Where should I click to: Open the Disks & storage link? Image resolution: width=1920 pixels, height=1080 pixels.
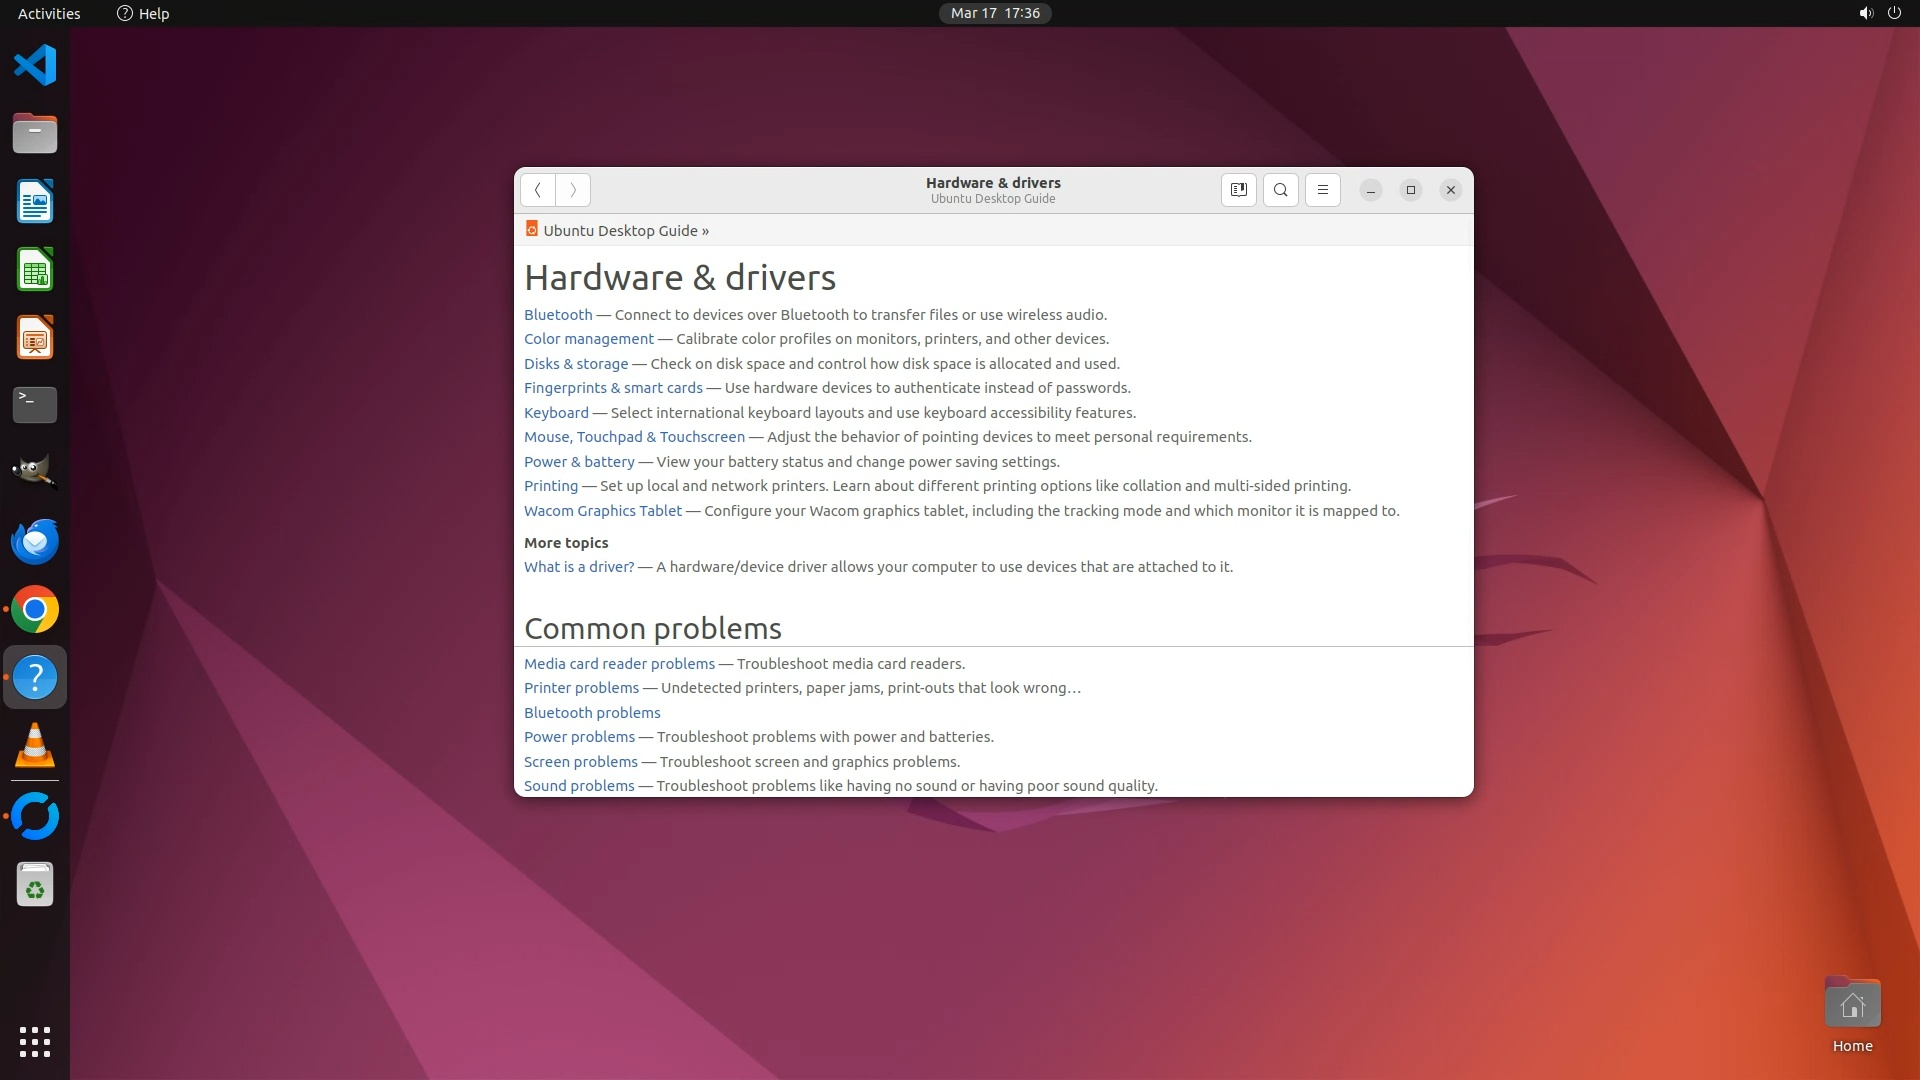point(576,364)
